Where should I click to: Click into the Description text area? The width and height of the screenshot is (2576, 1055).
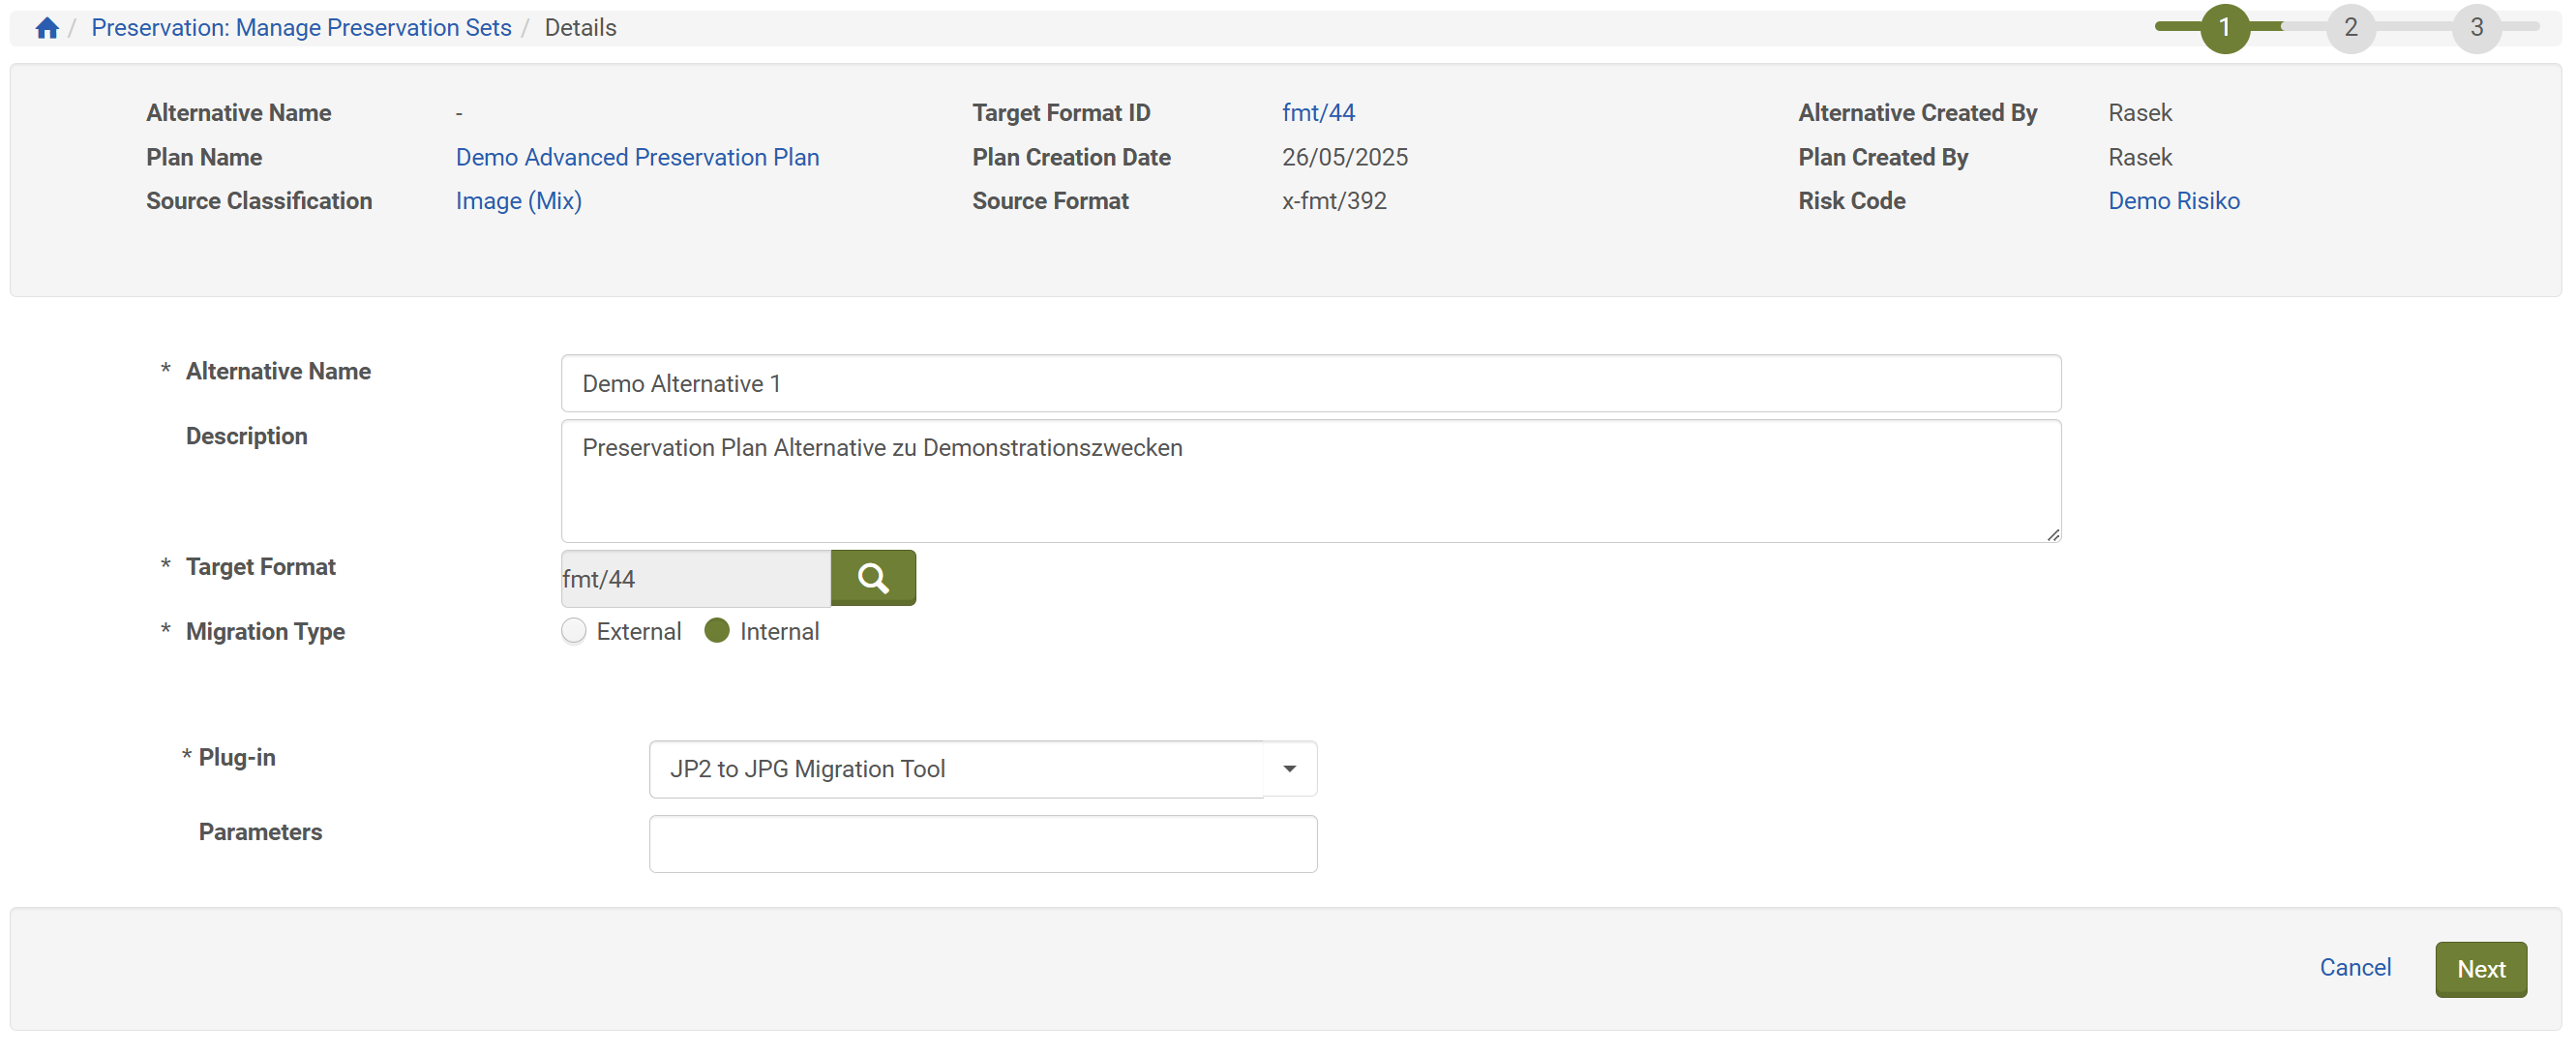pos(1310,482)
